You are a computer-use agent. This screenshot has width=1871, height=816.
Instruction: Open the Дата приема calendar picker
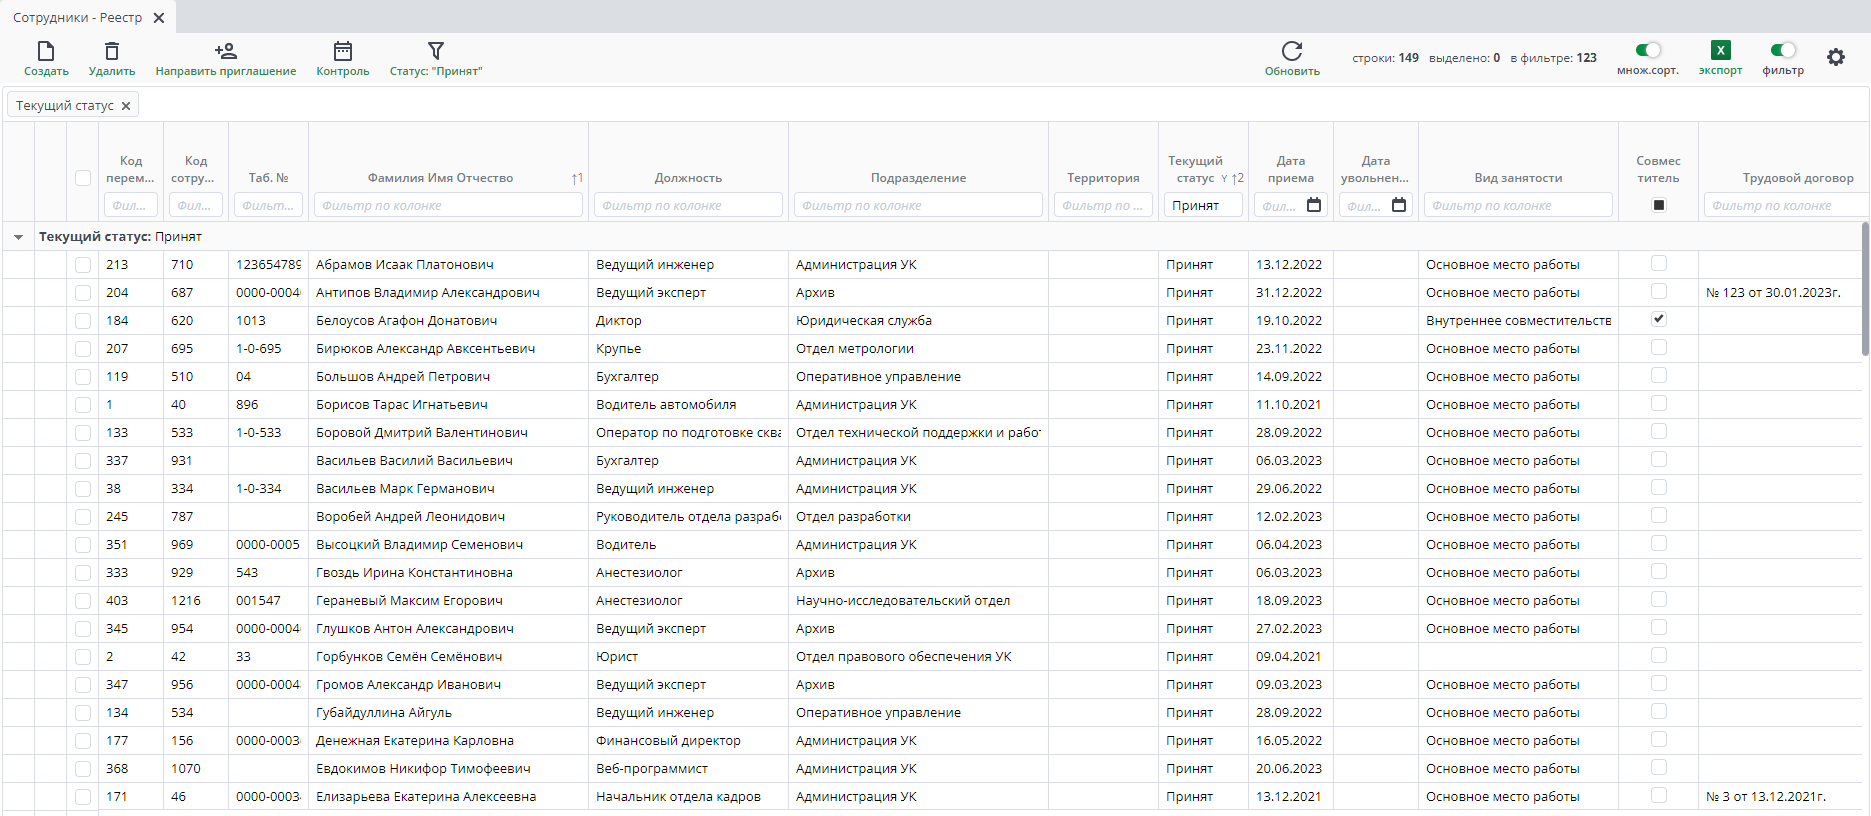click(x=1314, y=205)
